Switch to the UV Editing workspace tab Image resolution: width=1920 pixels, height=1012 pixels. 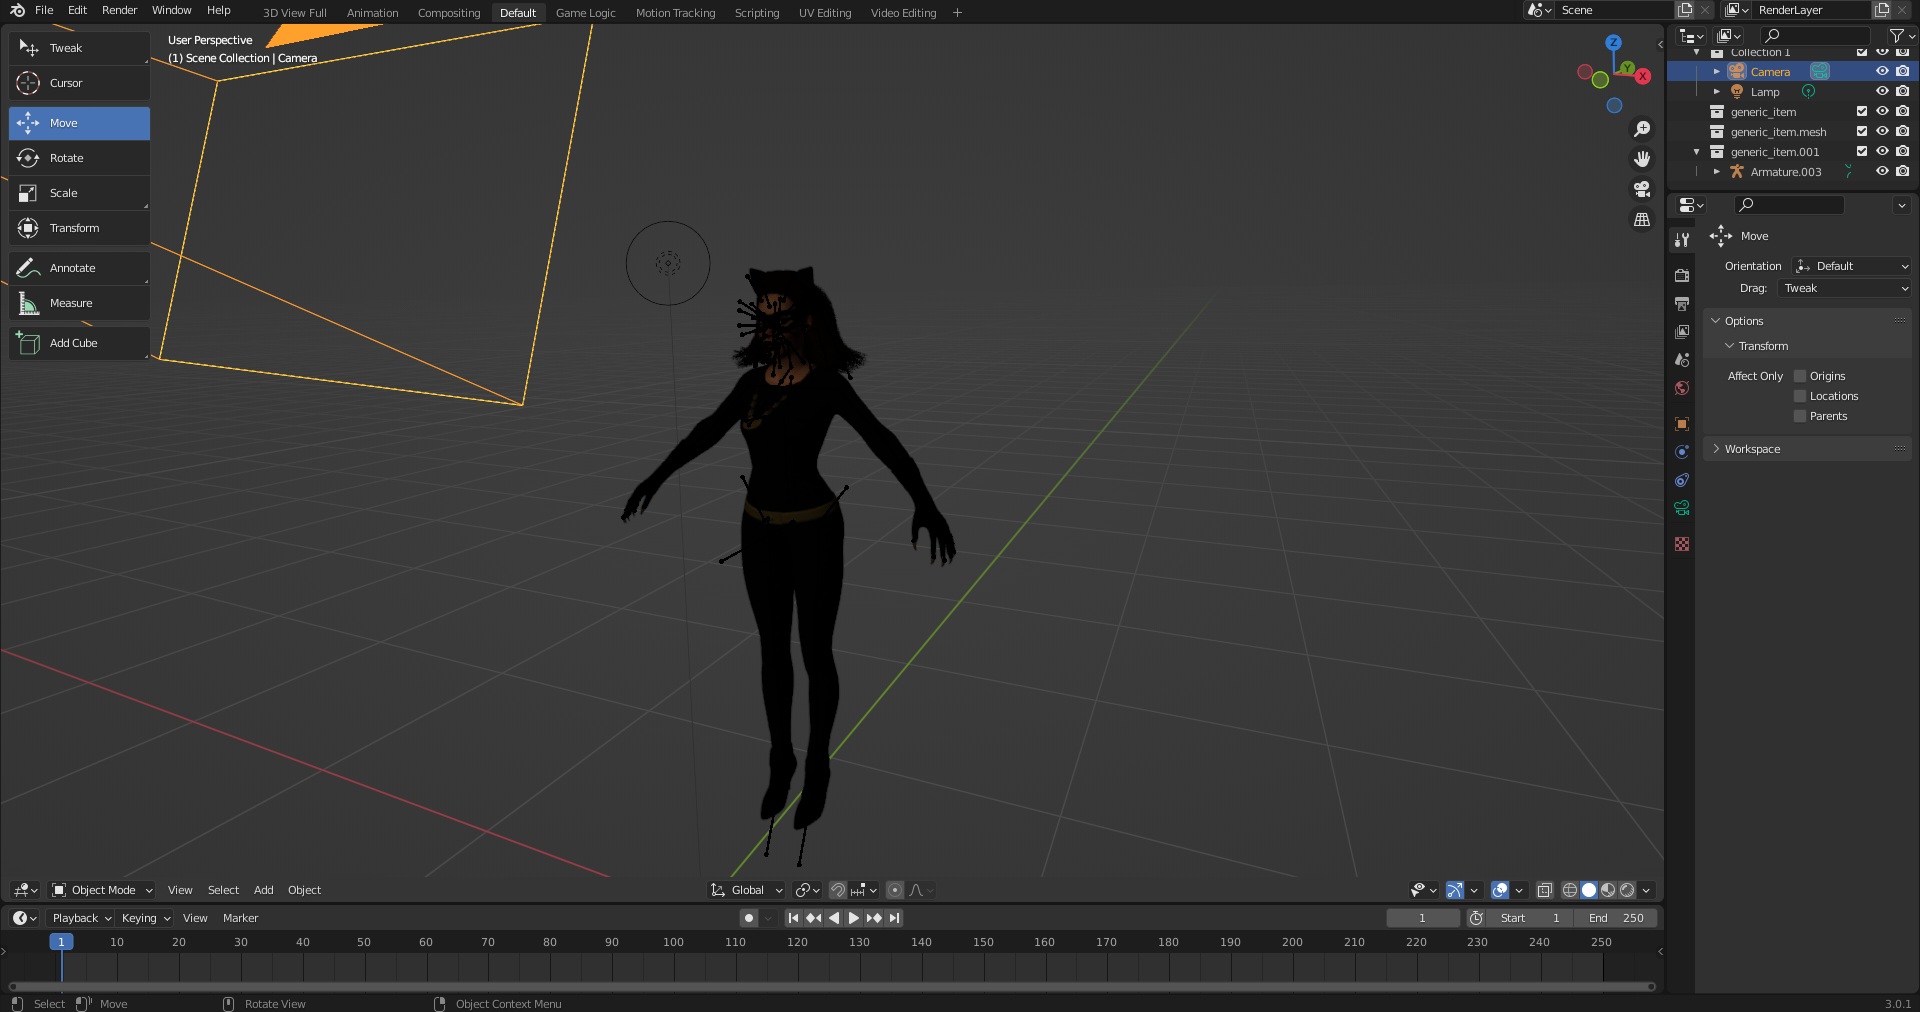click(825, 13)
